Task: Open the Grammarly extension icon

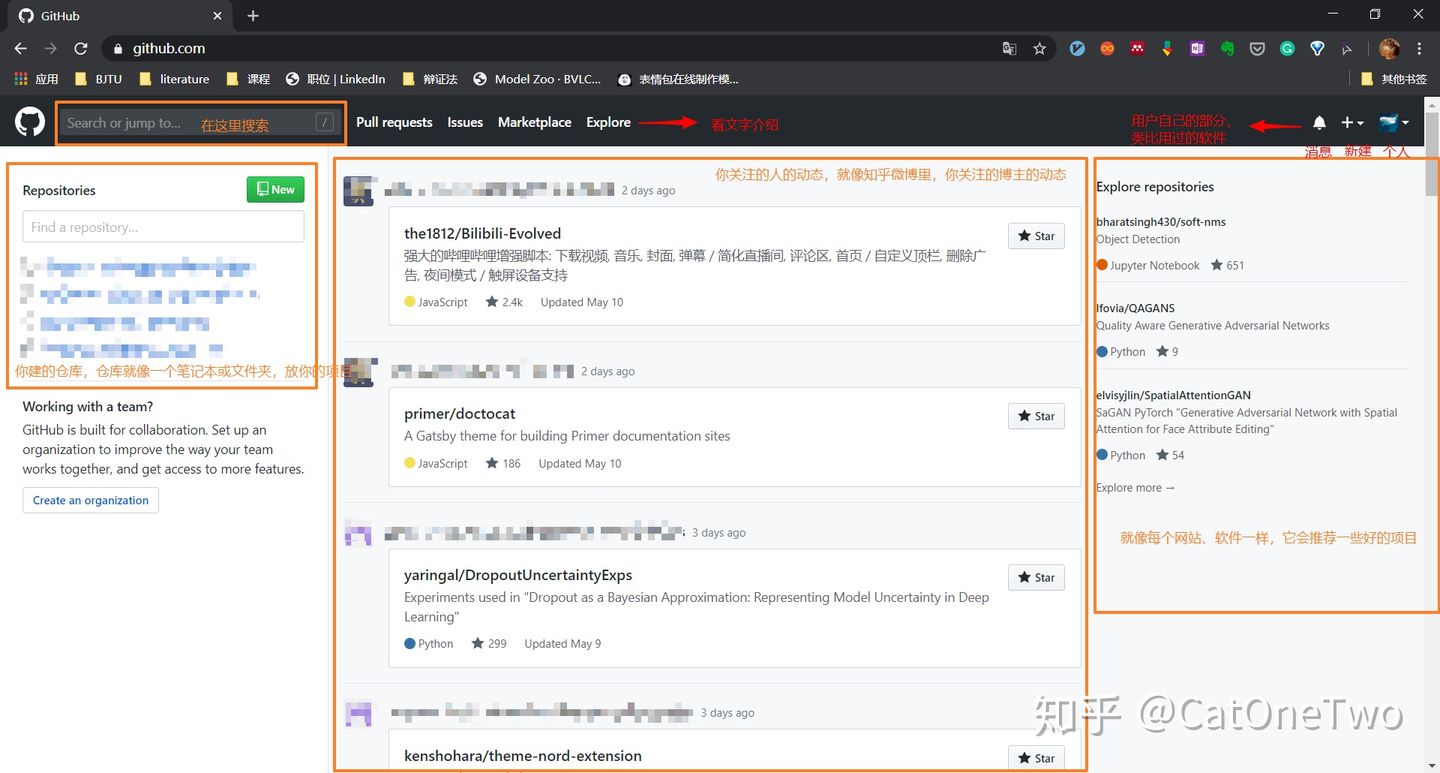Action: pyautogui.click(x=1287, y=48)
